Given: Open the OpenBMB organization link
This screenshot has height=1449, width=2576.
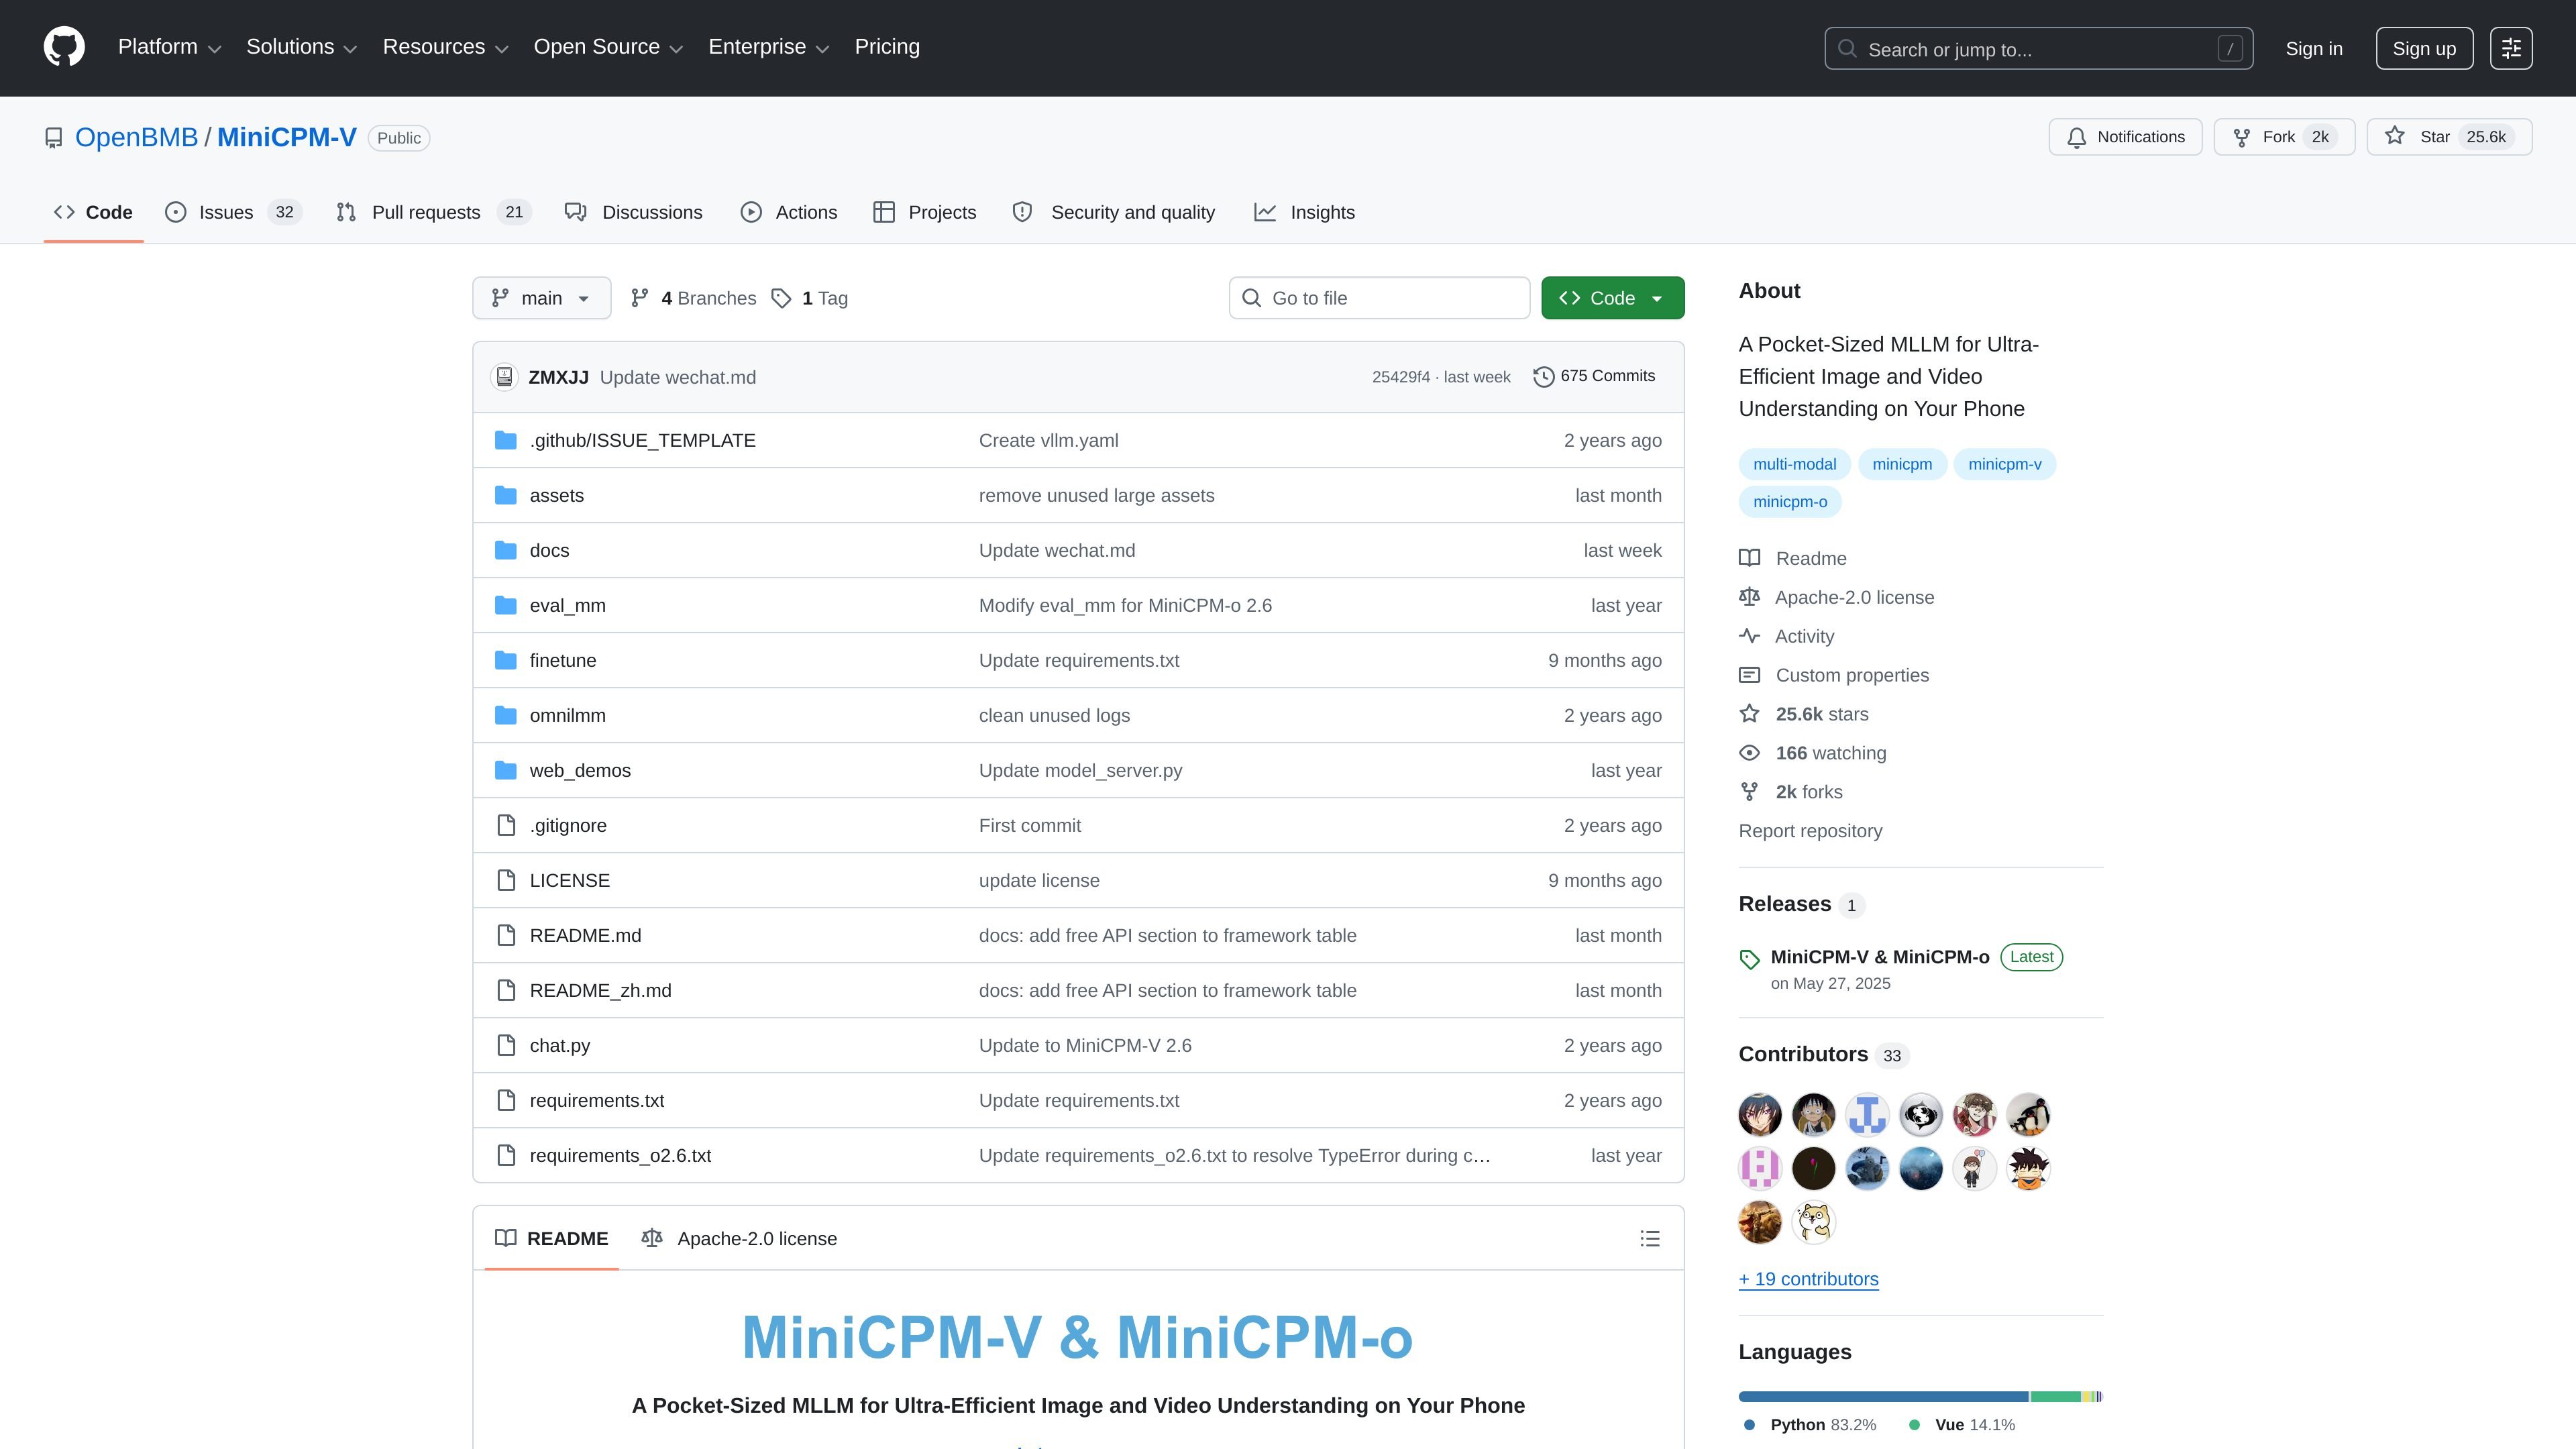Looking at the screenshot, I should pyautogui.click(x=137, y=138).
